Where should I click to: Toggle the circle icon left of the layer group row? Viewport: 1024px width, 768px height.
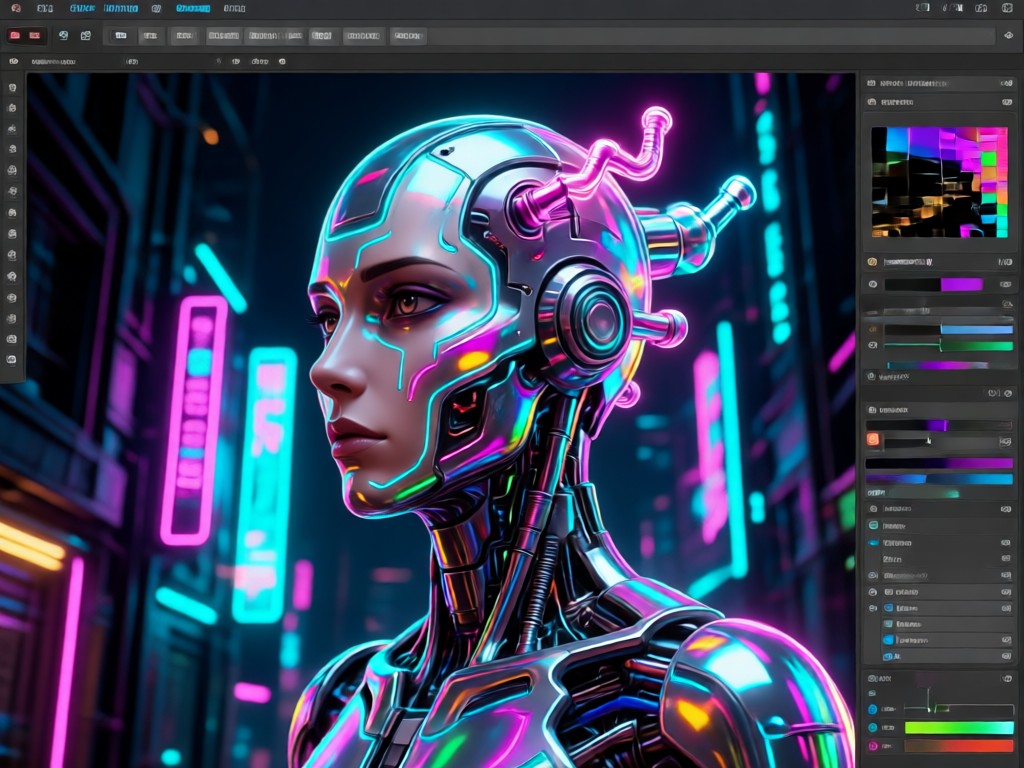(873, 592)
